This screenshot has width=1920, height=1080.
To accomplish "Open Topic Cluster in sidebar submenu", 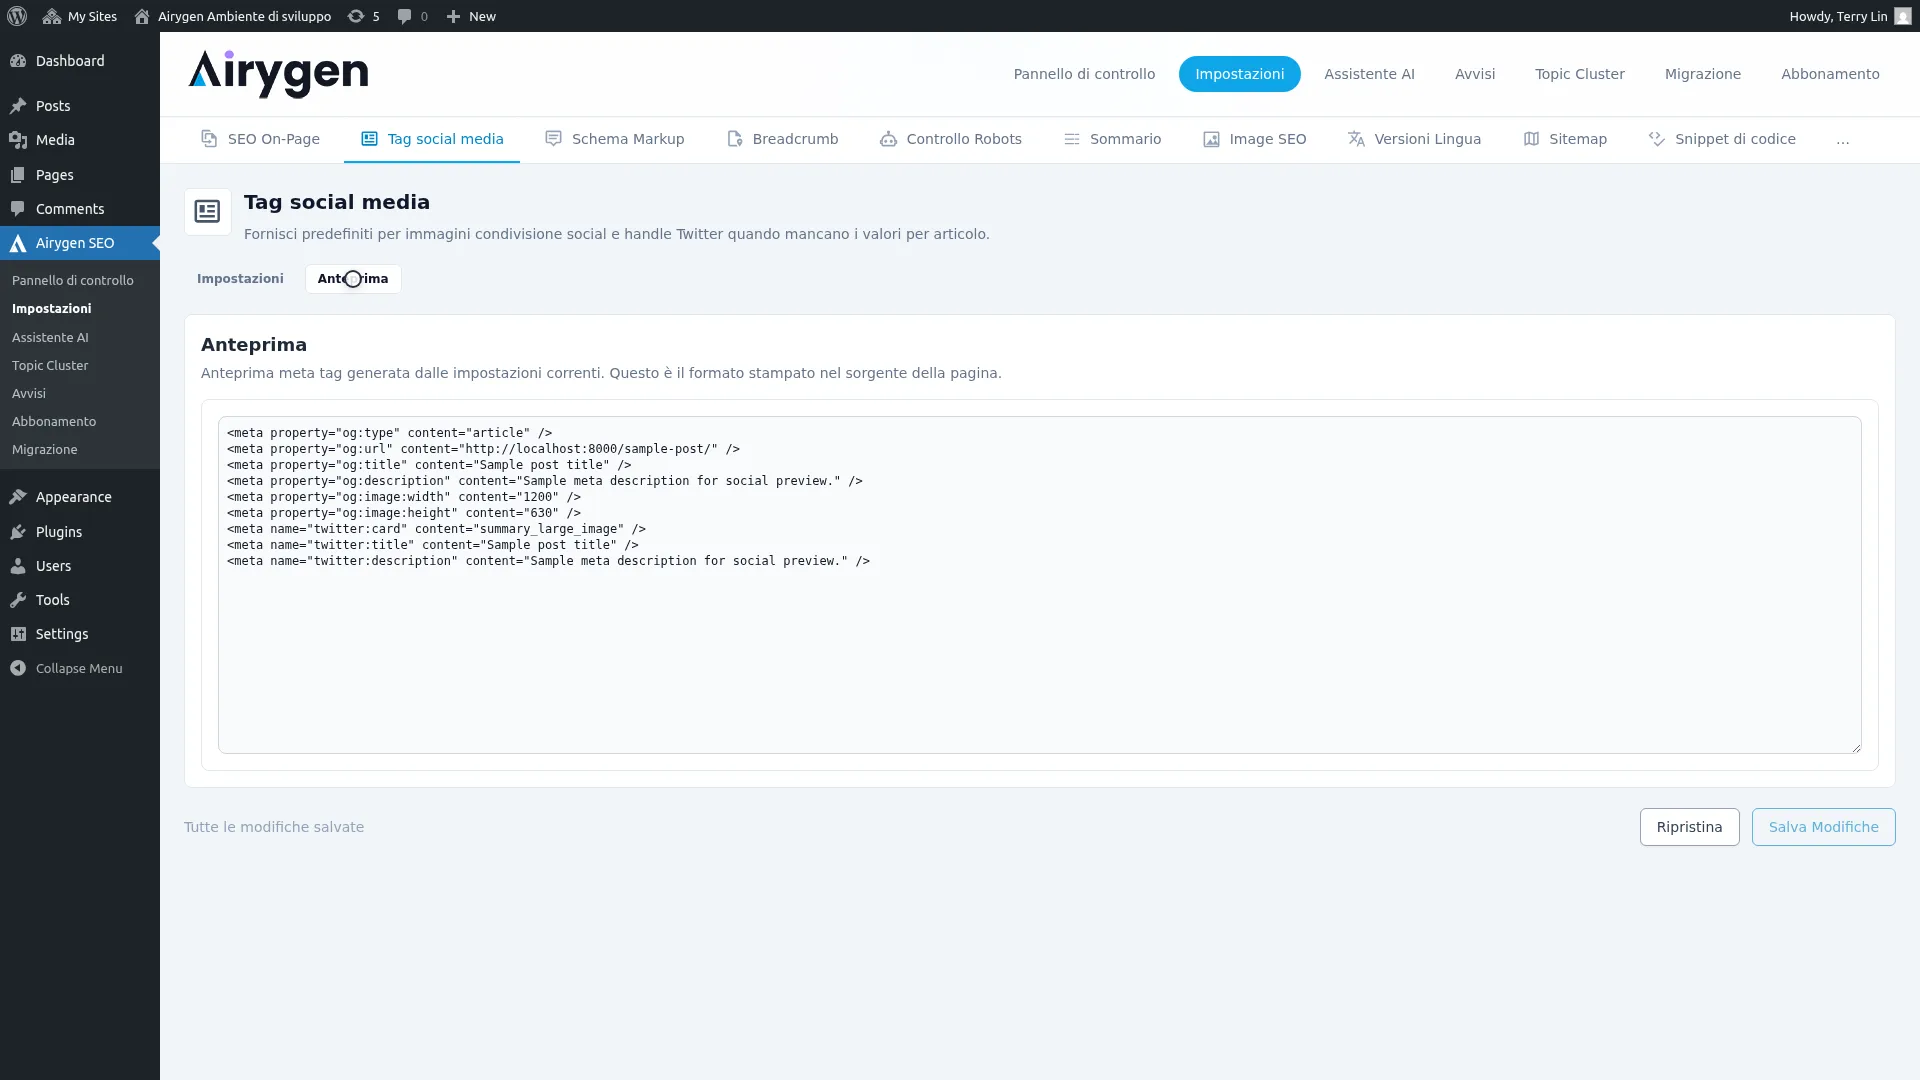I will (x=50, y=365).
